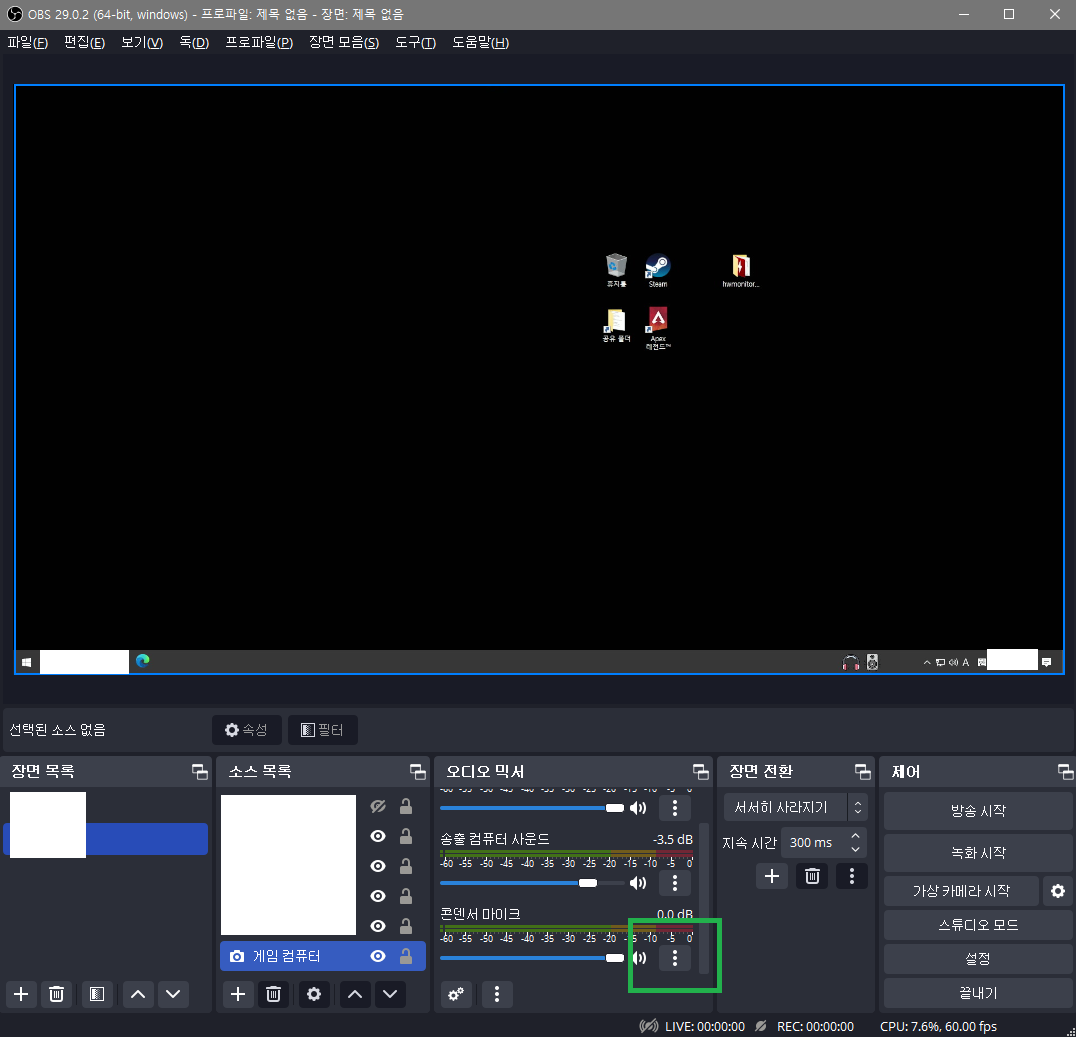
Task: Click 끝내기 to exit OBS
Action: coord(978,993)
